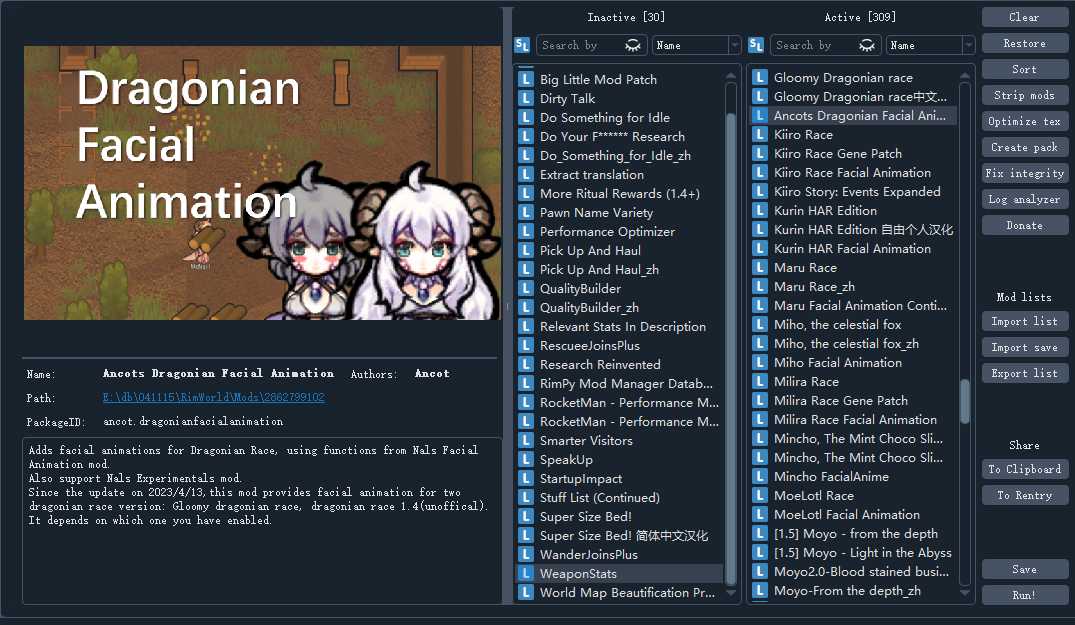Select Milira Race Gene Patch mod
Viewport: 1075px width, 625px height.
tap(852, 400)
